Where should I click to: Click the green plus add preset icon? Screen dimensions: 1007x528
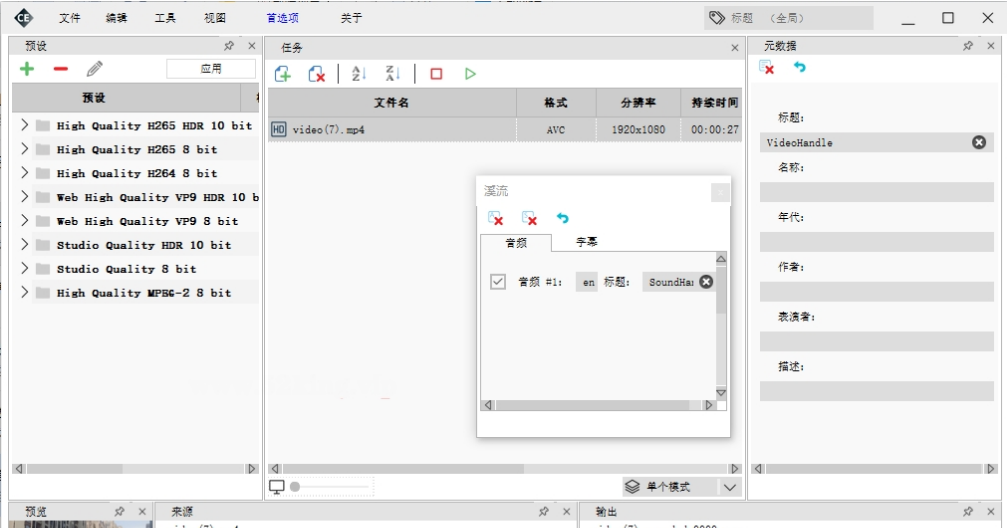point(27,69)
